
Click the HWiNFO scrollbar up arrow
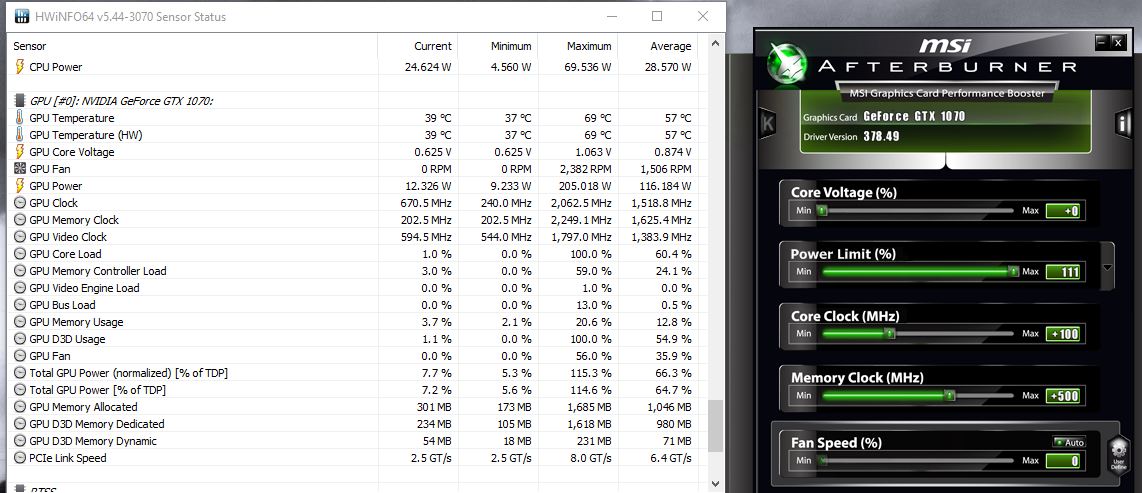tap(714, 44)
